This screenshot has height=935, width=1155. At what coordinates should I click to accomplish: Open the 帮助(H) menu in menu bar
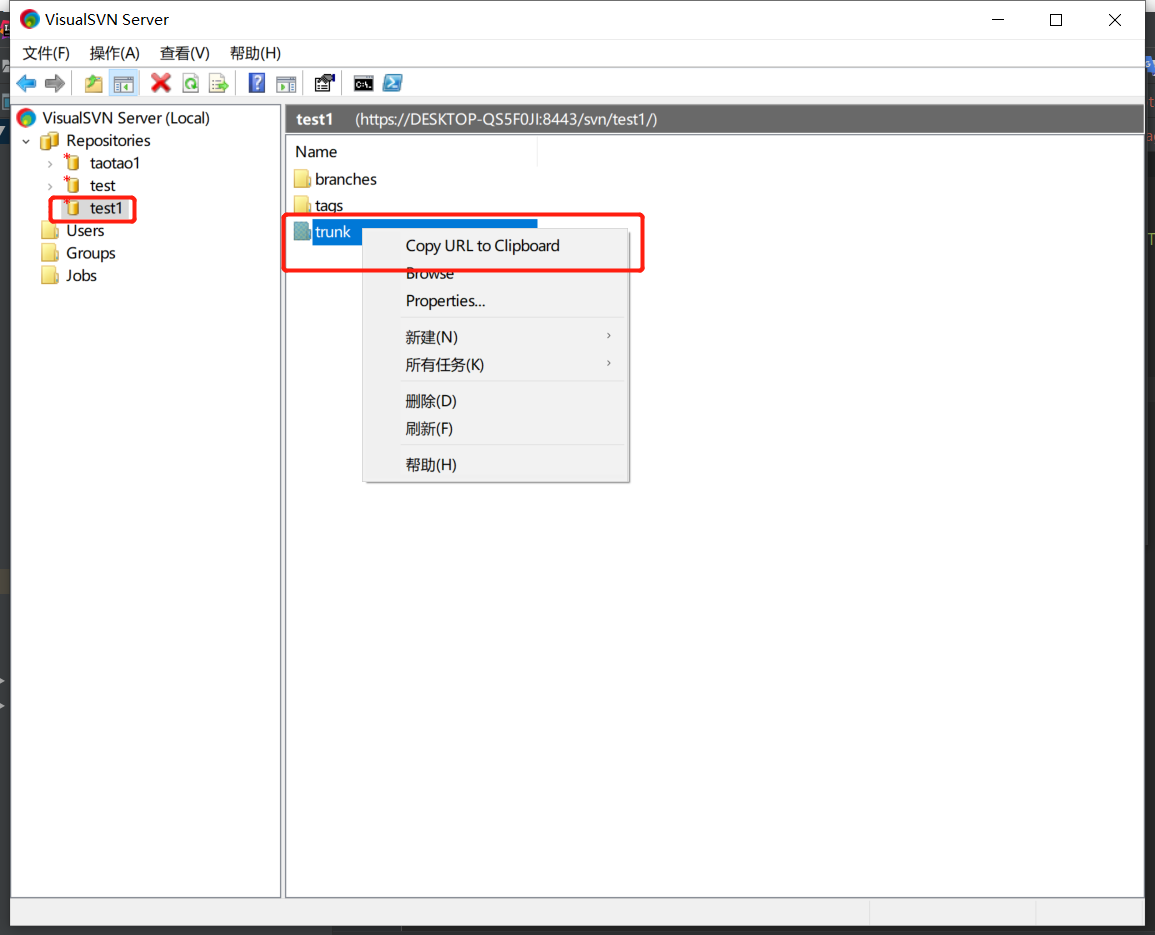tap(255, 53)
